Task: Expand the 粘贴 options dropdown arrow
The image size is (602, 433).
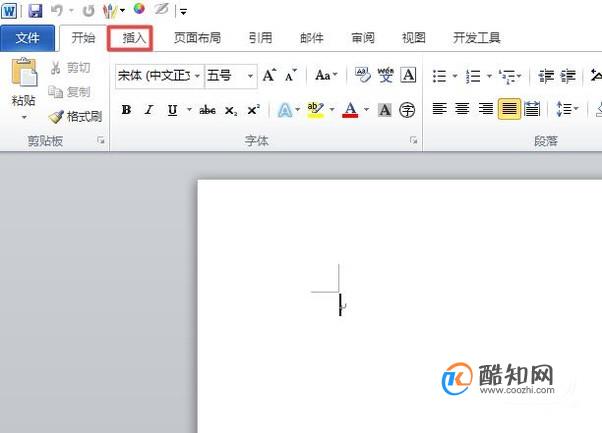Action: [24, 117]
